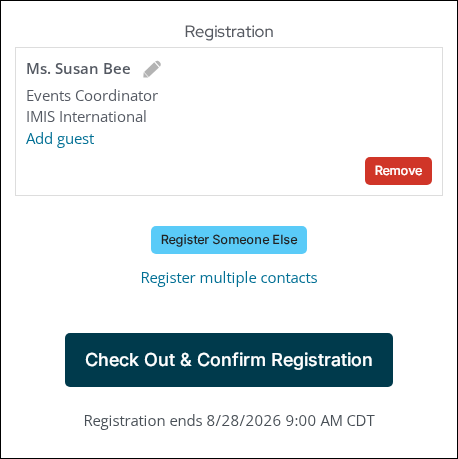Viewport: 458px width, 459px height.
Task: Proceed to checkout with the dark button
Action: point(229,360)
